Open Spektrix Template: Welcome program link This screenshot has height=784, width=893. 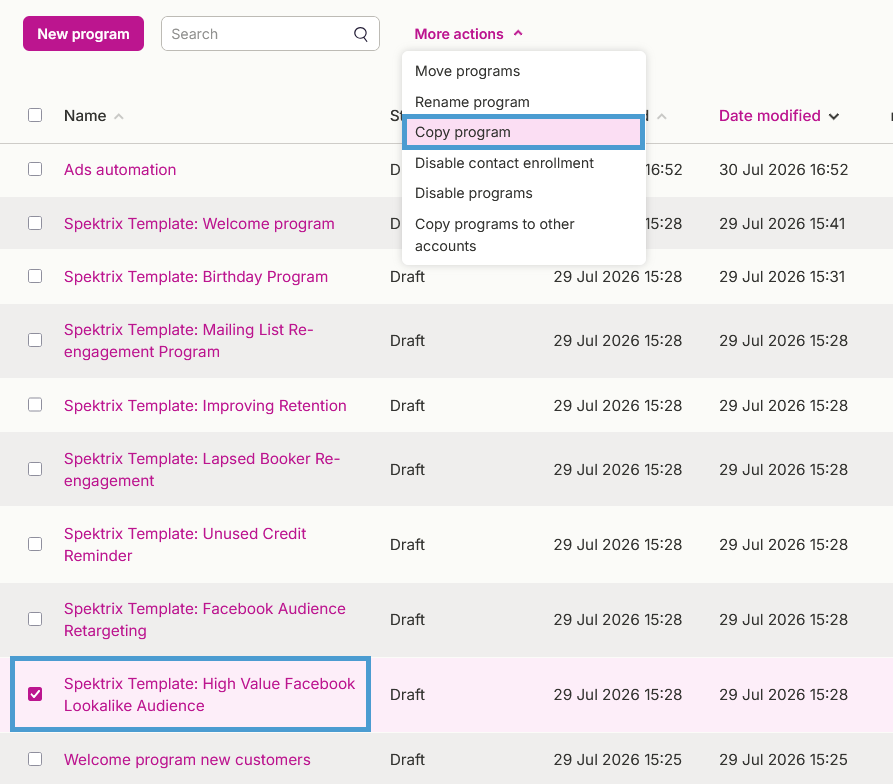pyautogui.click(x=199, y=224)
